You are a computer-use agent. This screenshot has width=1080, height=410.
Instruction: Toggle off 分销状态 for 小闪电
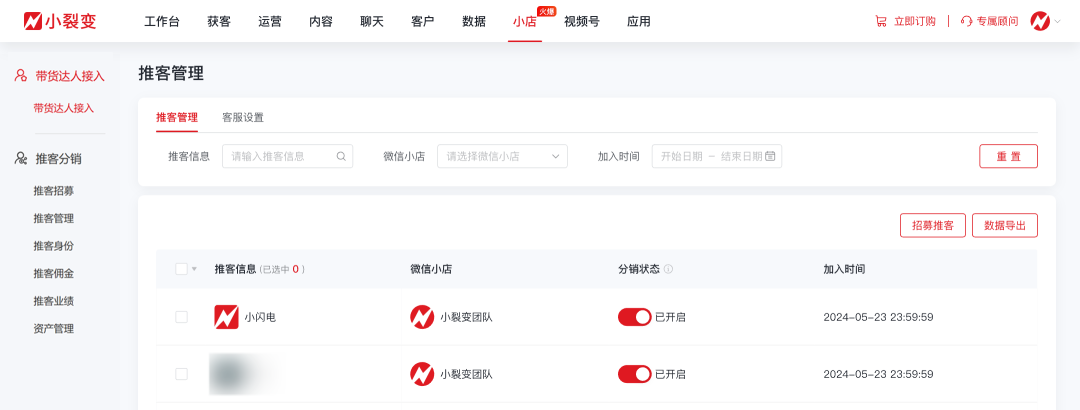(635, 317)
